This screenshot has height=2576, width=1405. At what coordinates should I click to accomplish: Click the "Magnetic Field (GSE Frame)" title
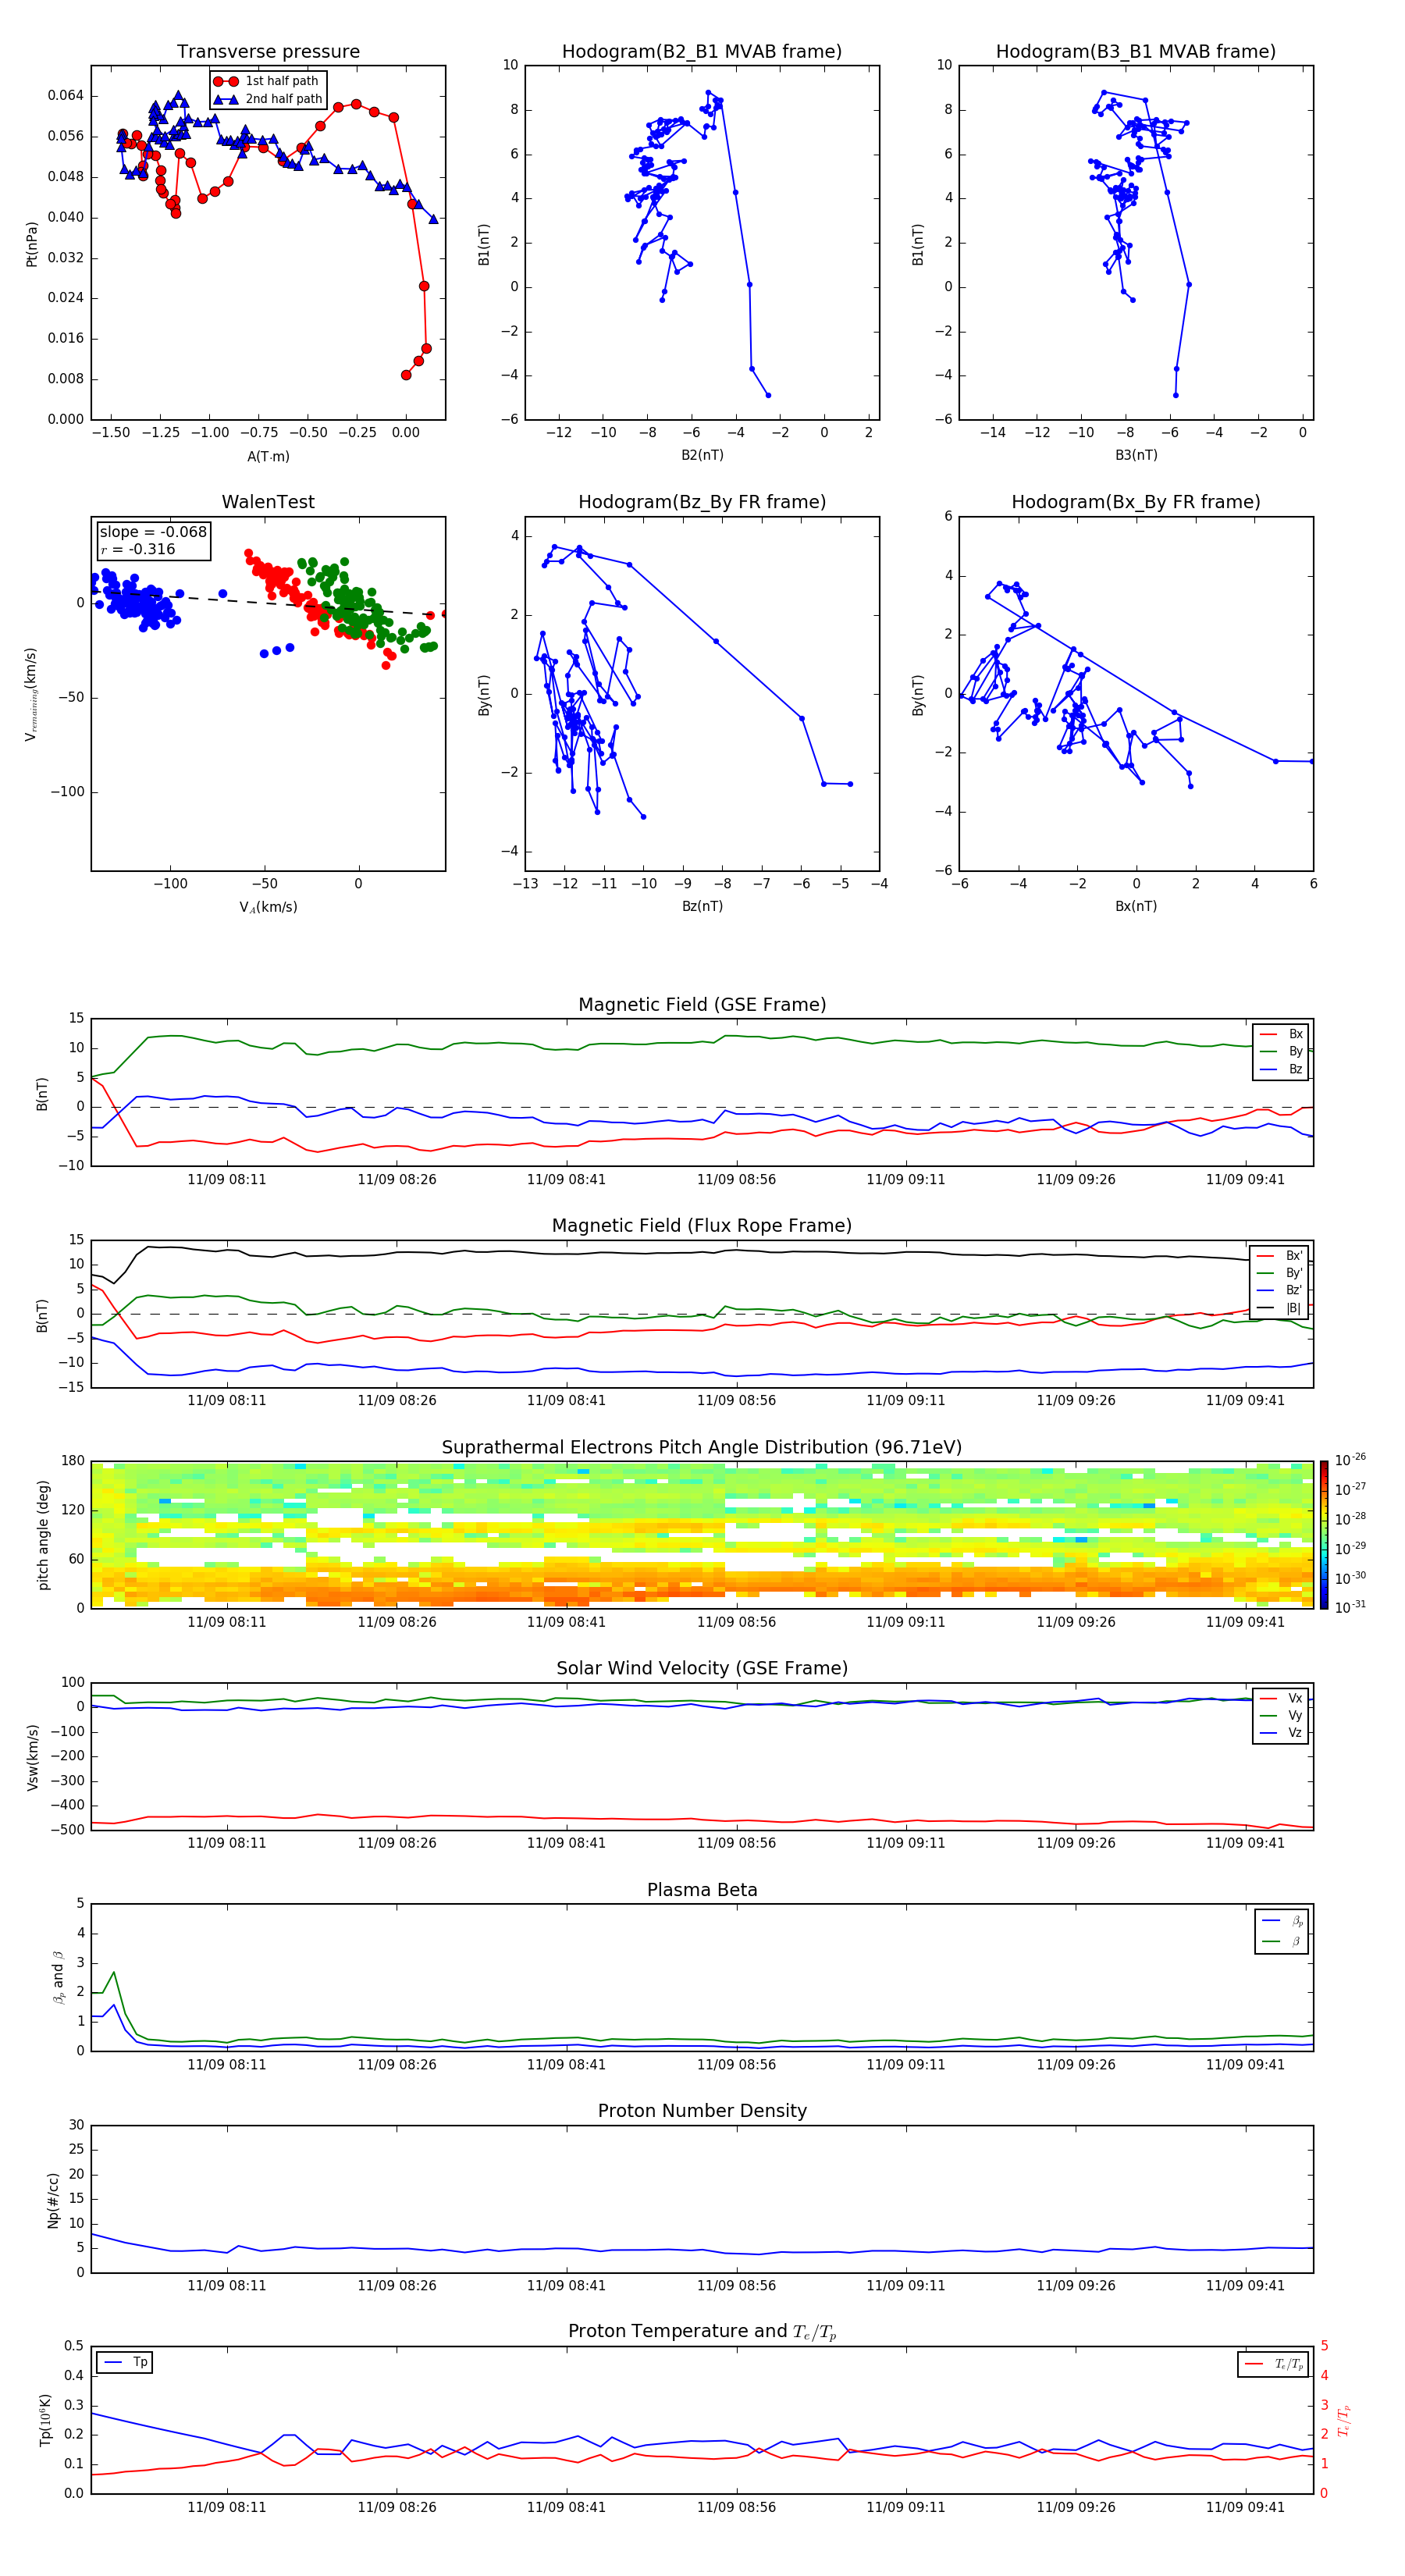(x=702, y=1005)
